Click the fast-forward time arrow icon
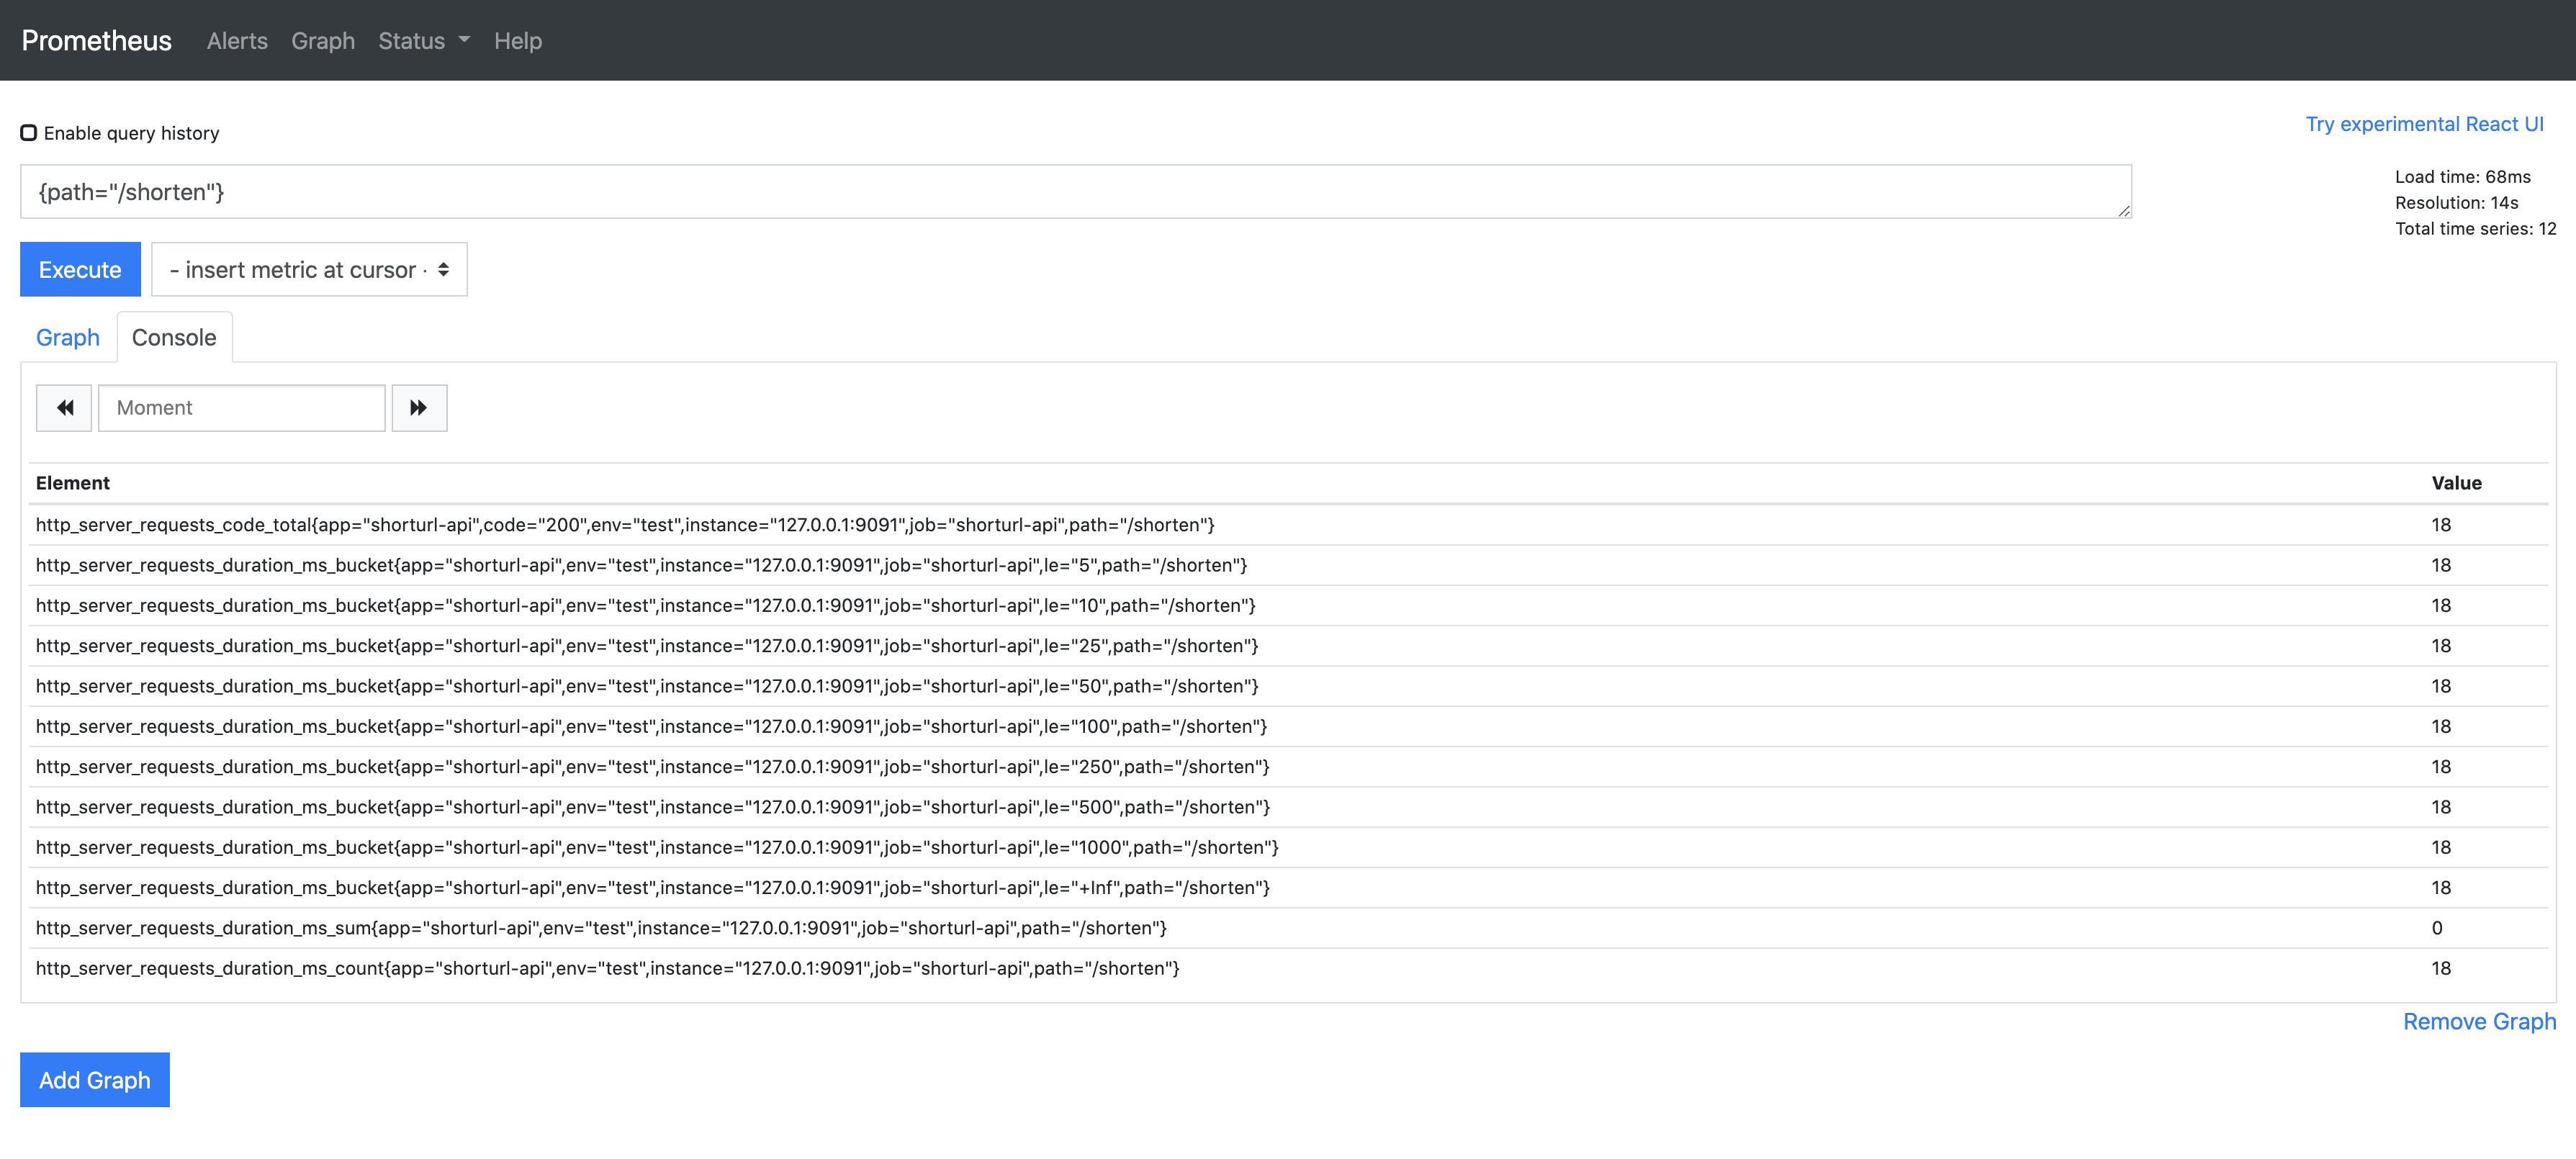This screenshot has width=2576, height=1159. click(x=419, y=408)
